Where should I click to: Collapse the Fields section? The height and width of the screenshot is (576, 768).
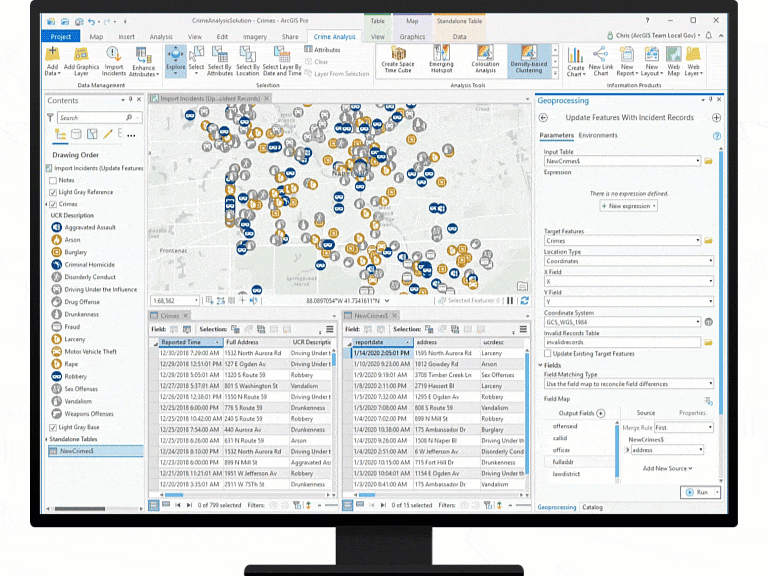[x=541, y=365]
